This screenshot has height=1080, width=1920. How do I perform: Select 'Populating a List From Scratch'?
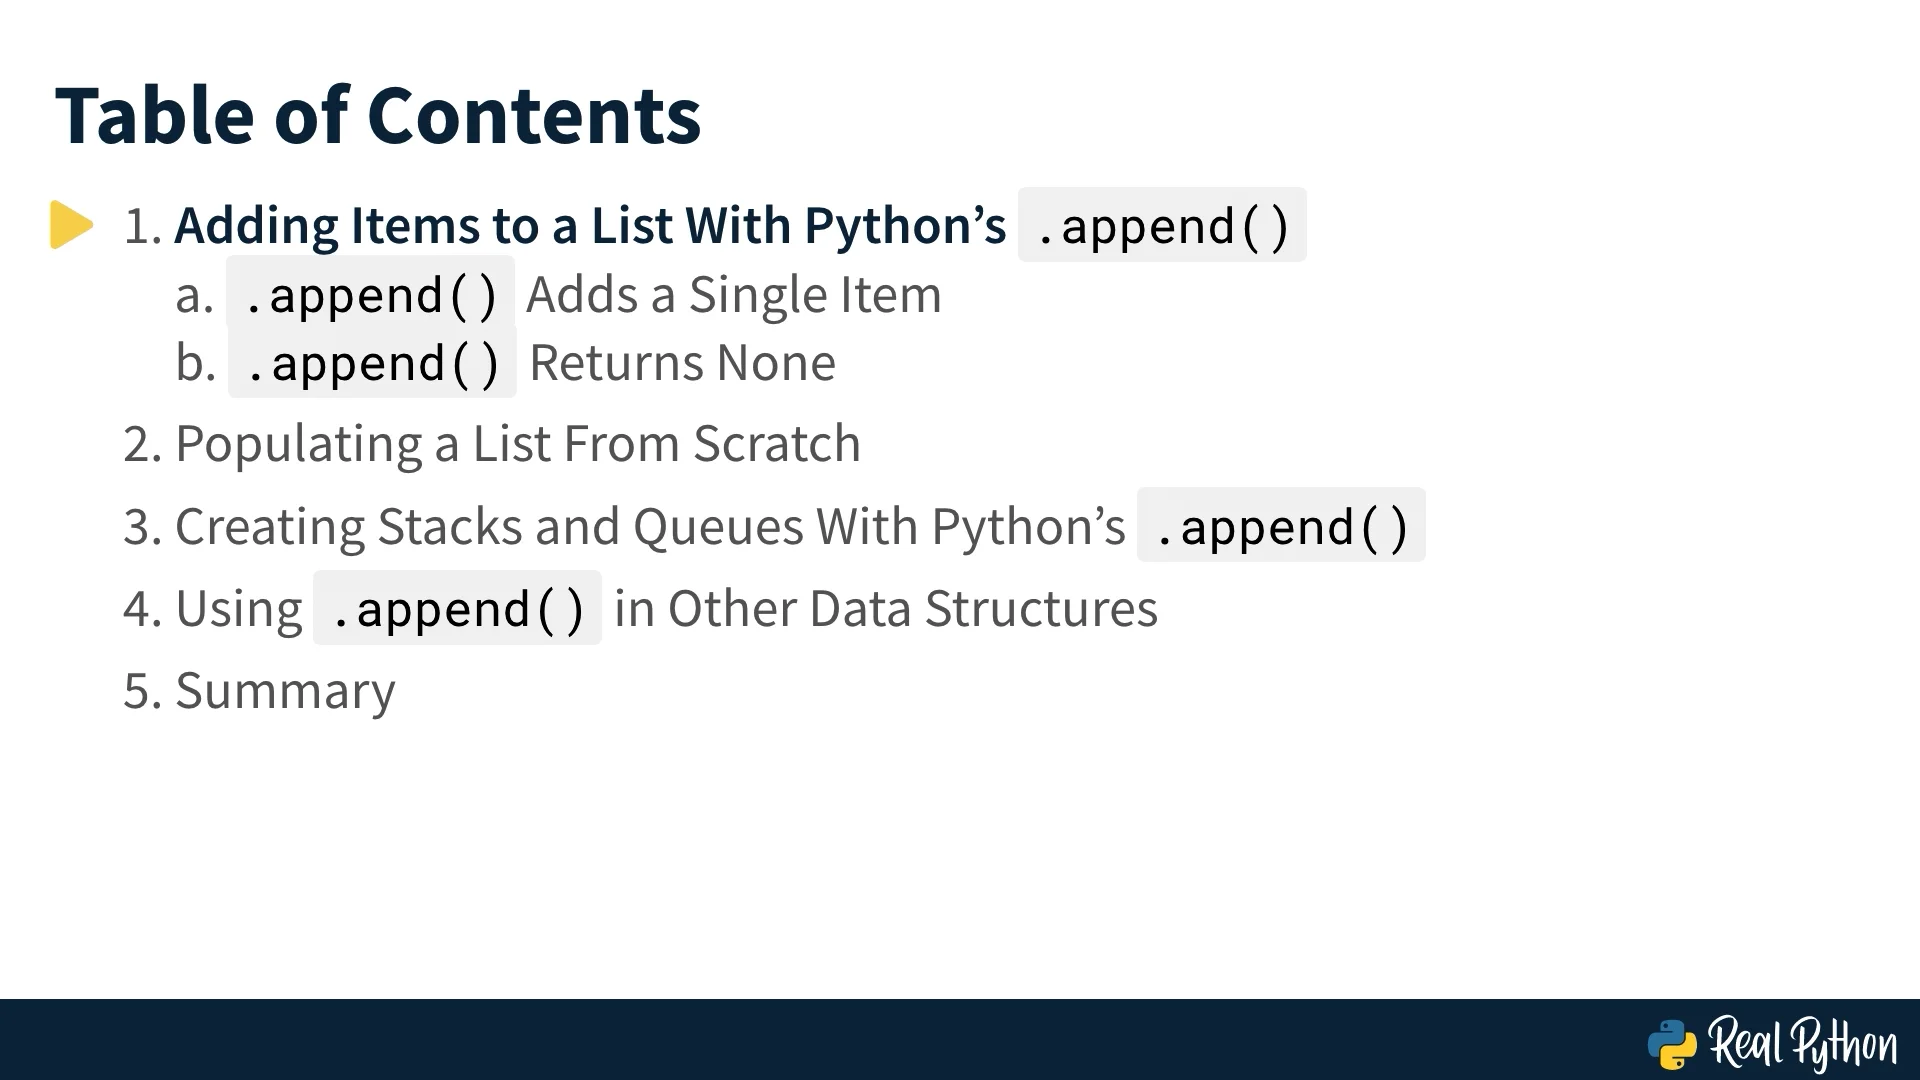click(518, 444)
